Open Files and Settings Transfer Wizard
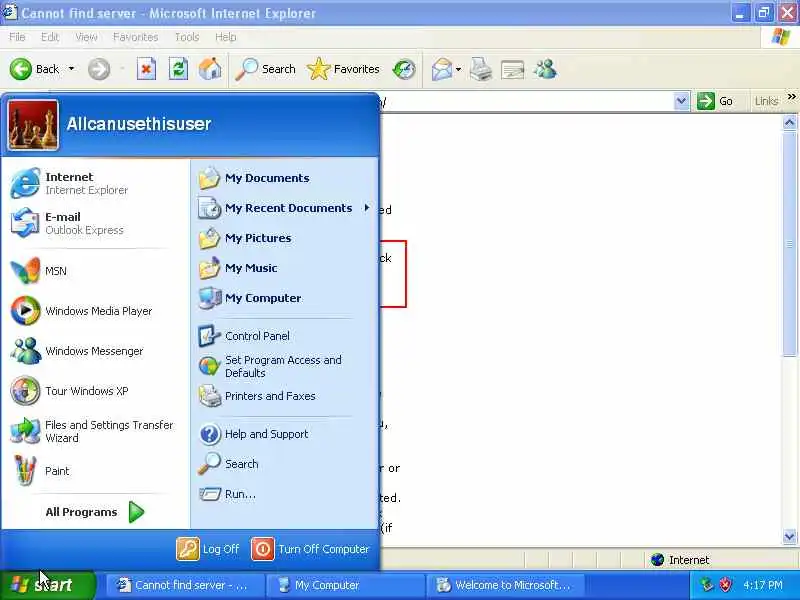The image size is (800, 600). click(95, 431)
